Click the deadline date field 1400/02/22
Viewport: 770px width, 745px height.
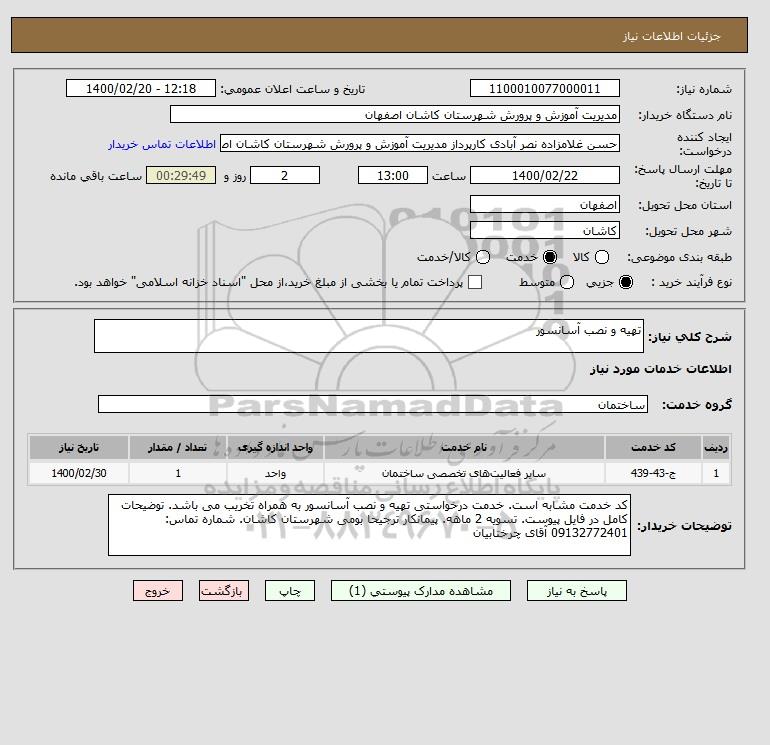(545, 175)
